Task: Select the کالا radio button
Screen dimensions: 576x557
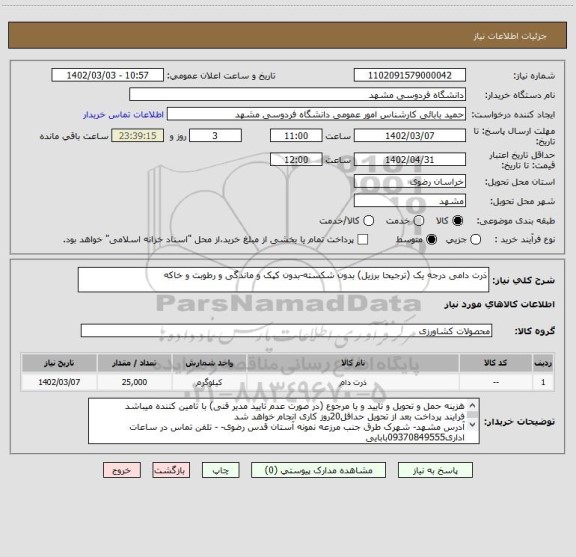Action: 458,221
